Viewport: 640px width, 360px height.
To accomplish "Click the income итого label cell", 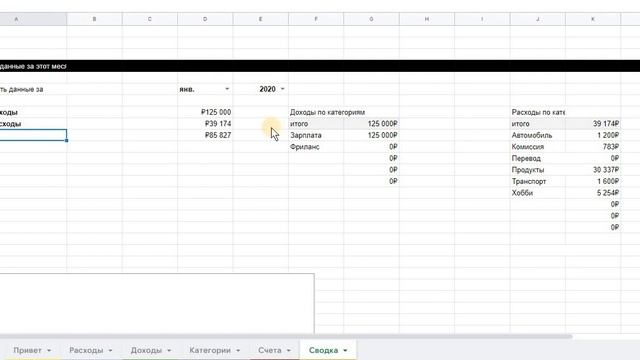I will (x=316, y=123).
